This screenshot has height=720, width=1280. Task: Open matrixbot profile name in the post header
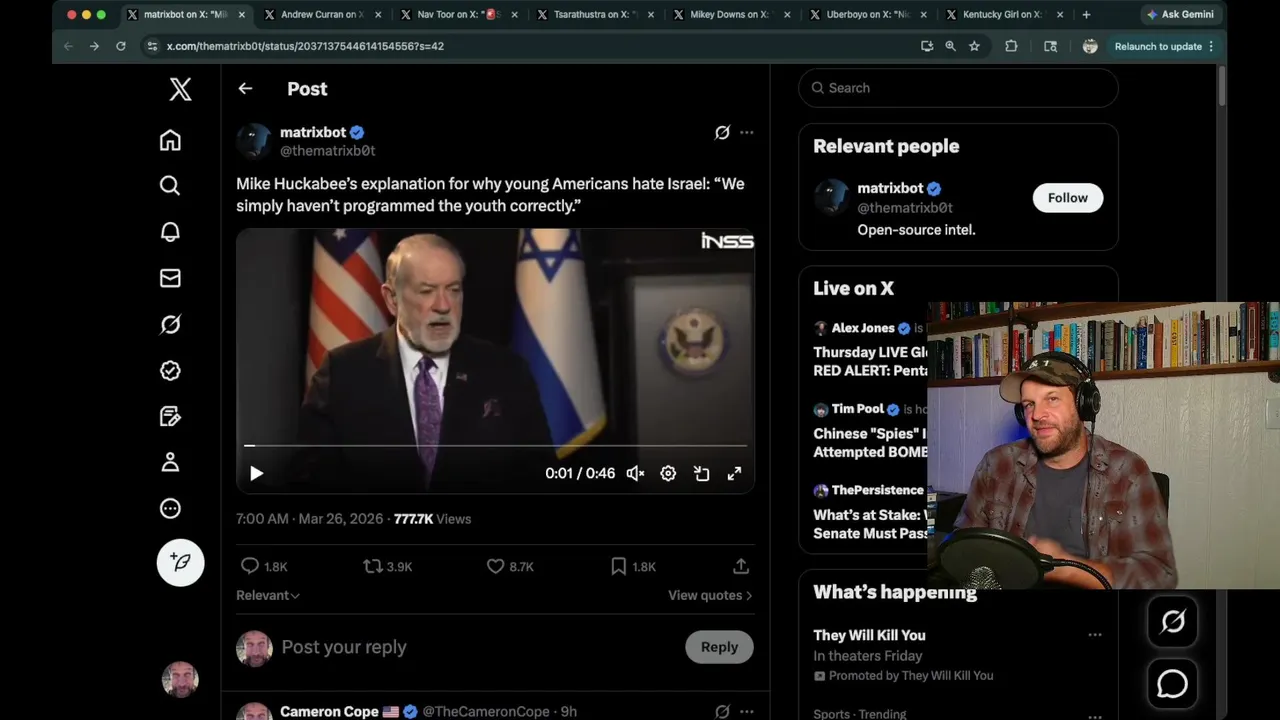click(312, 132)
